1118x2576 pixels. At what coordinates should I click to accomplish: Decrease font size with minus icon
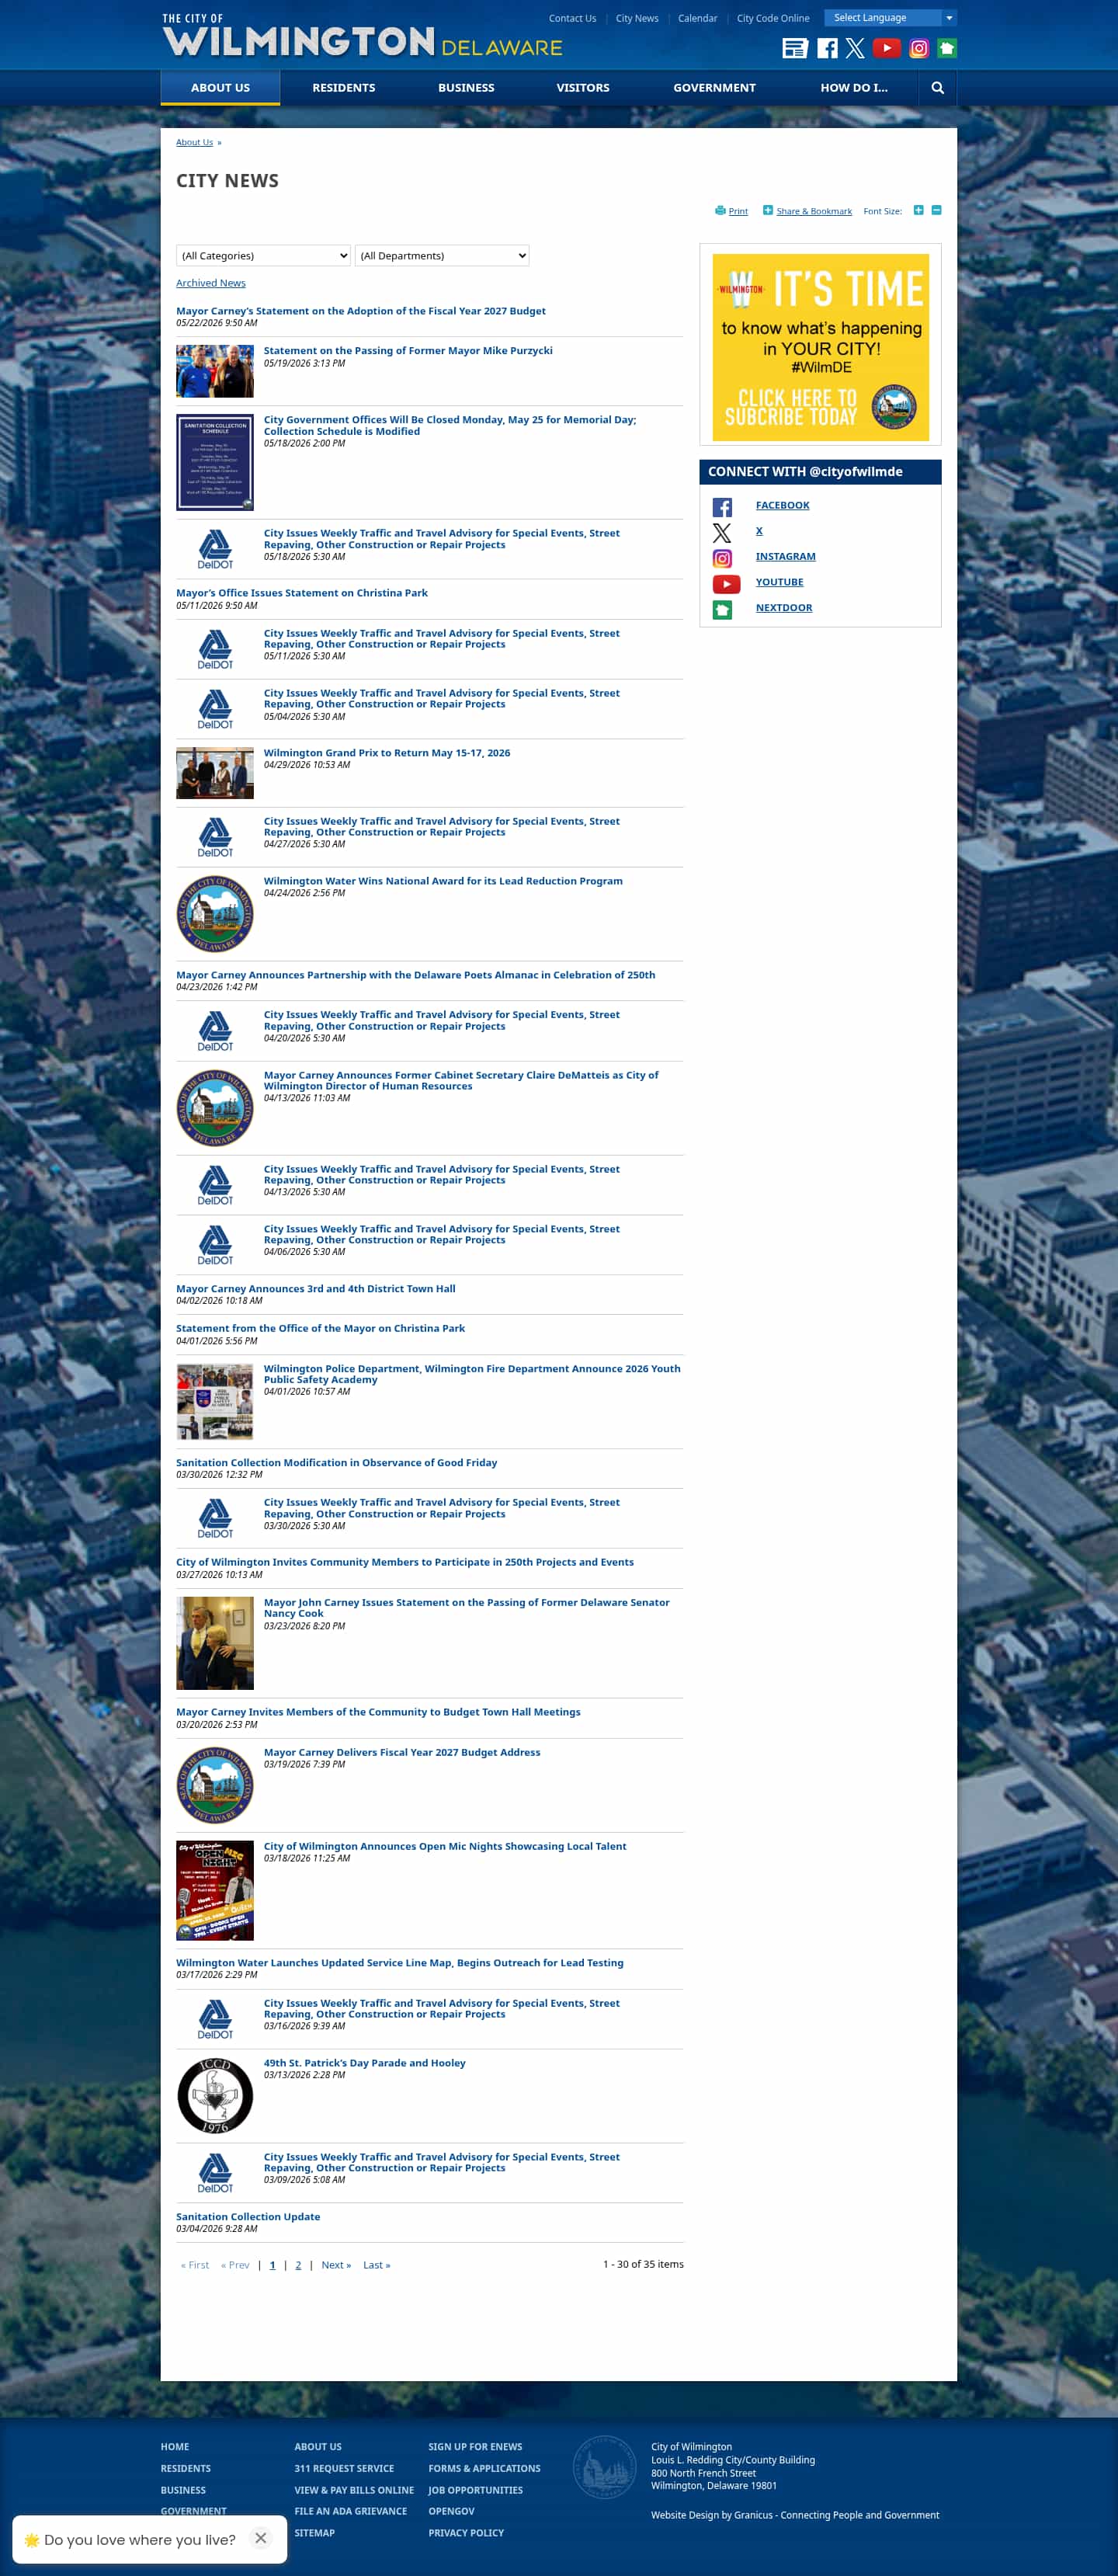(x=936, y=210)
